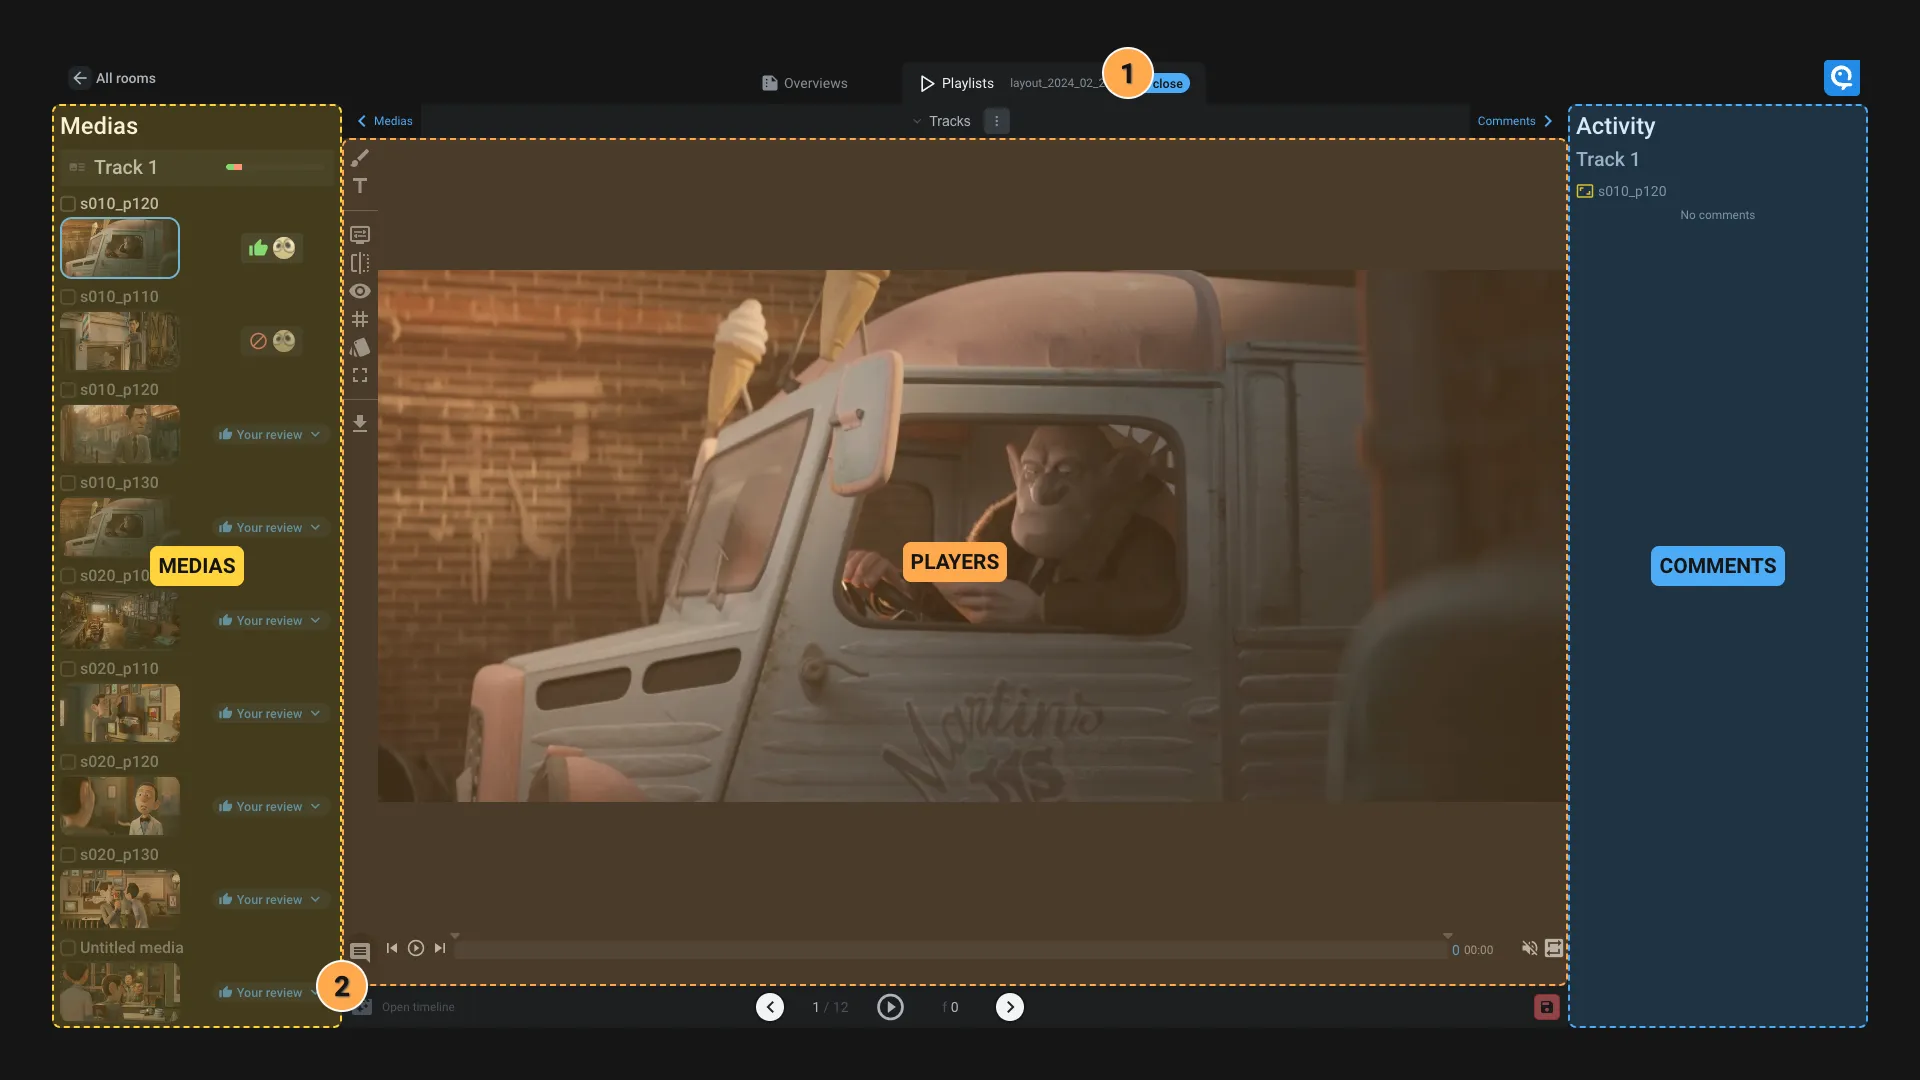Unmute the player audio
The image size is (1920, 1080).
click(x=1529, y=948)
